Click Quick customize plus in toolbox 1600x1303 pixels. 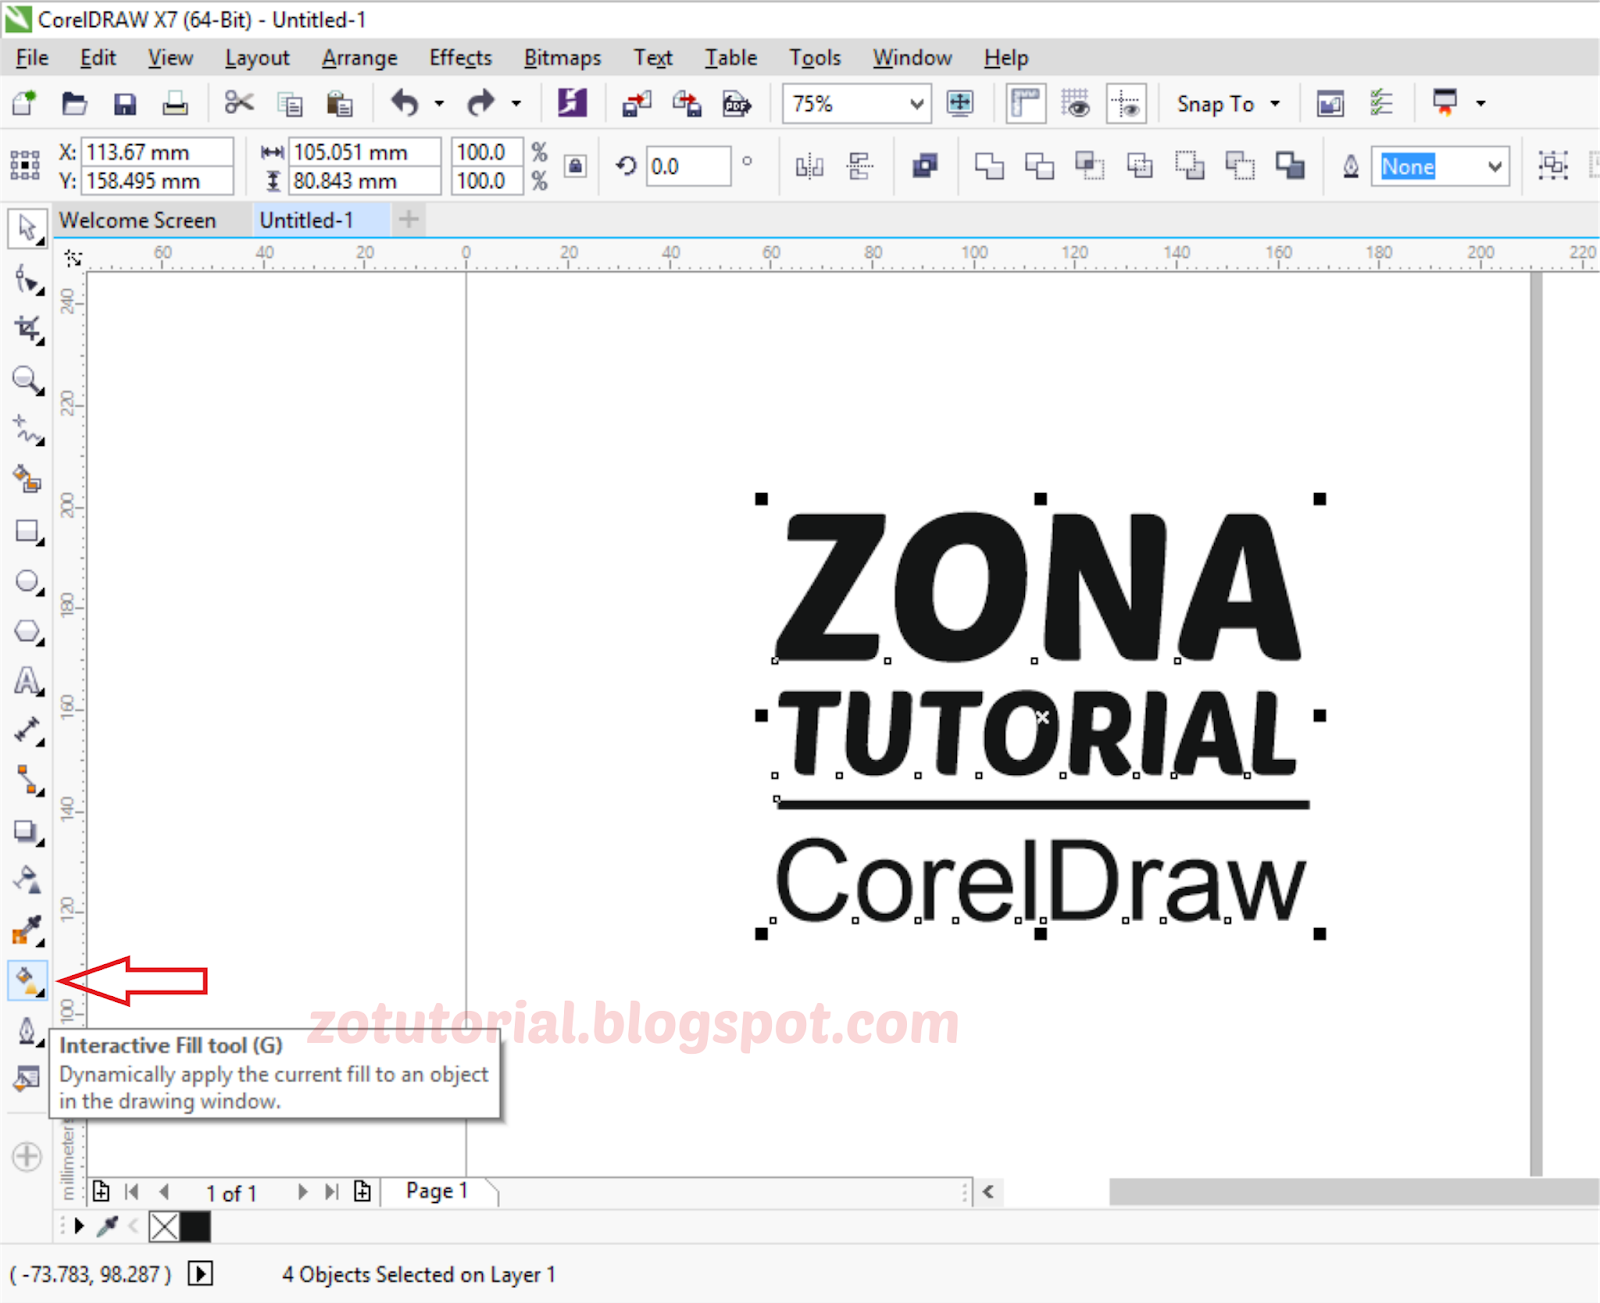click(27, 1157)
